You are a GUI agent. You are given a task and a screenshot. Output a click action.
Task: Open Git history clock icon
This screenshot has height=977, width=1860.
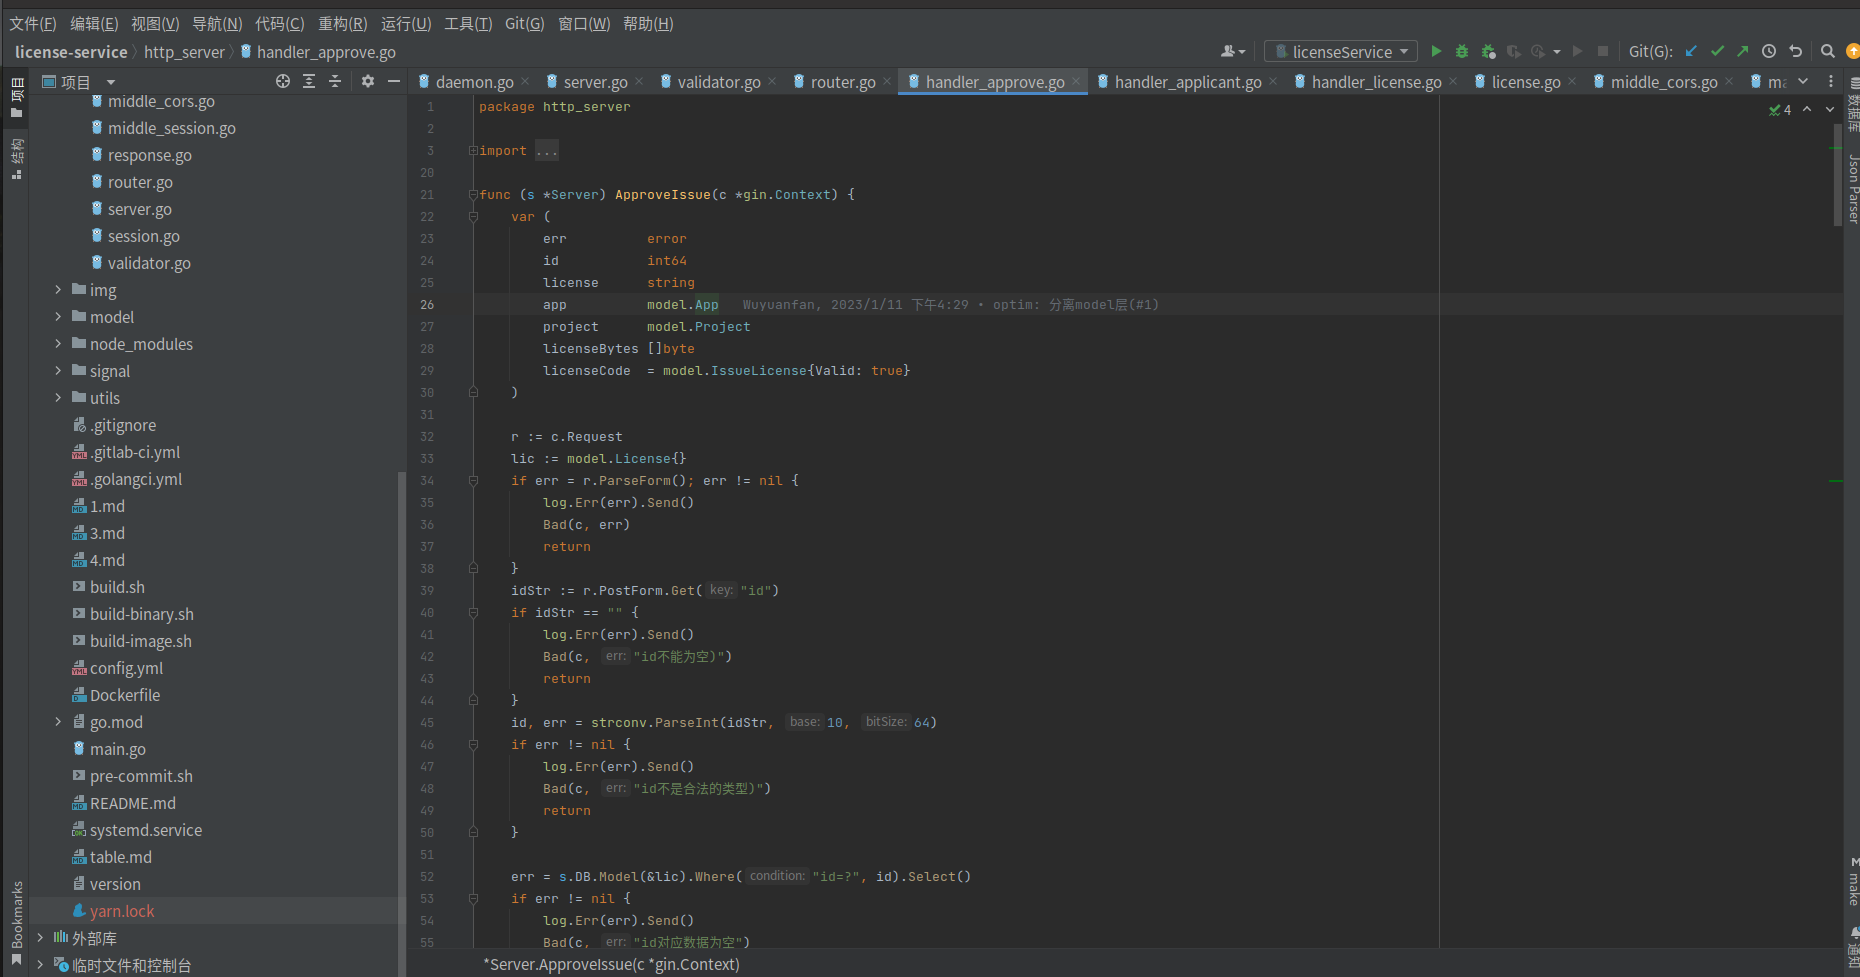pos(1769,51)
